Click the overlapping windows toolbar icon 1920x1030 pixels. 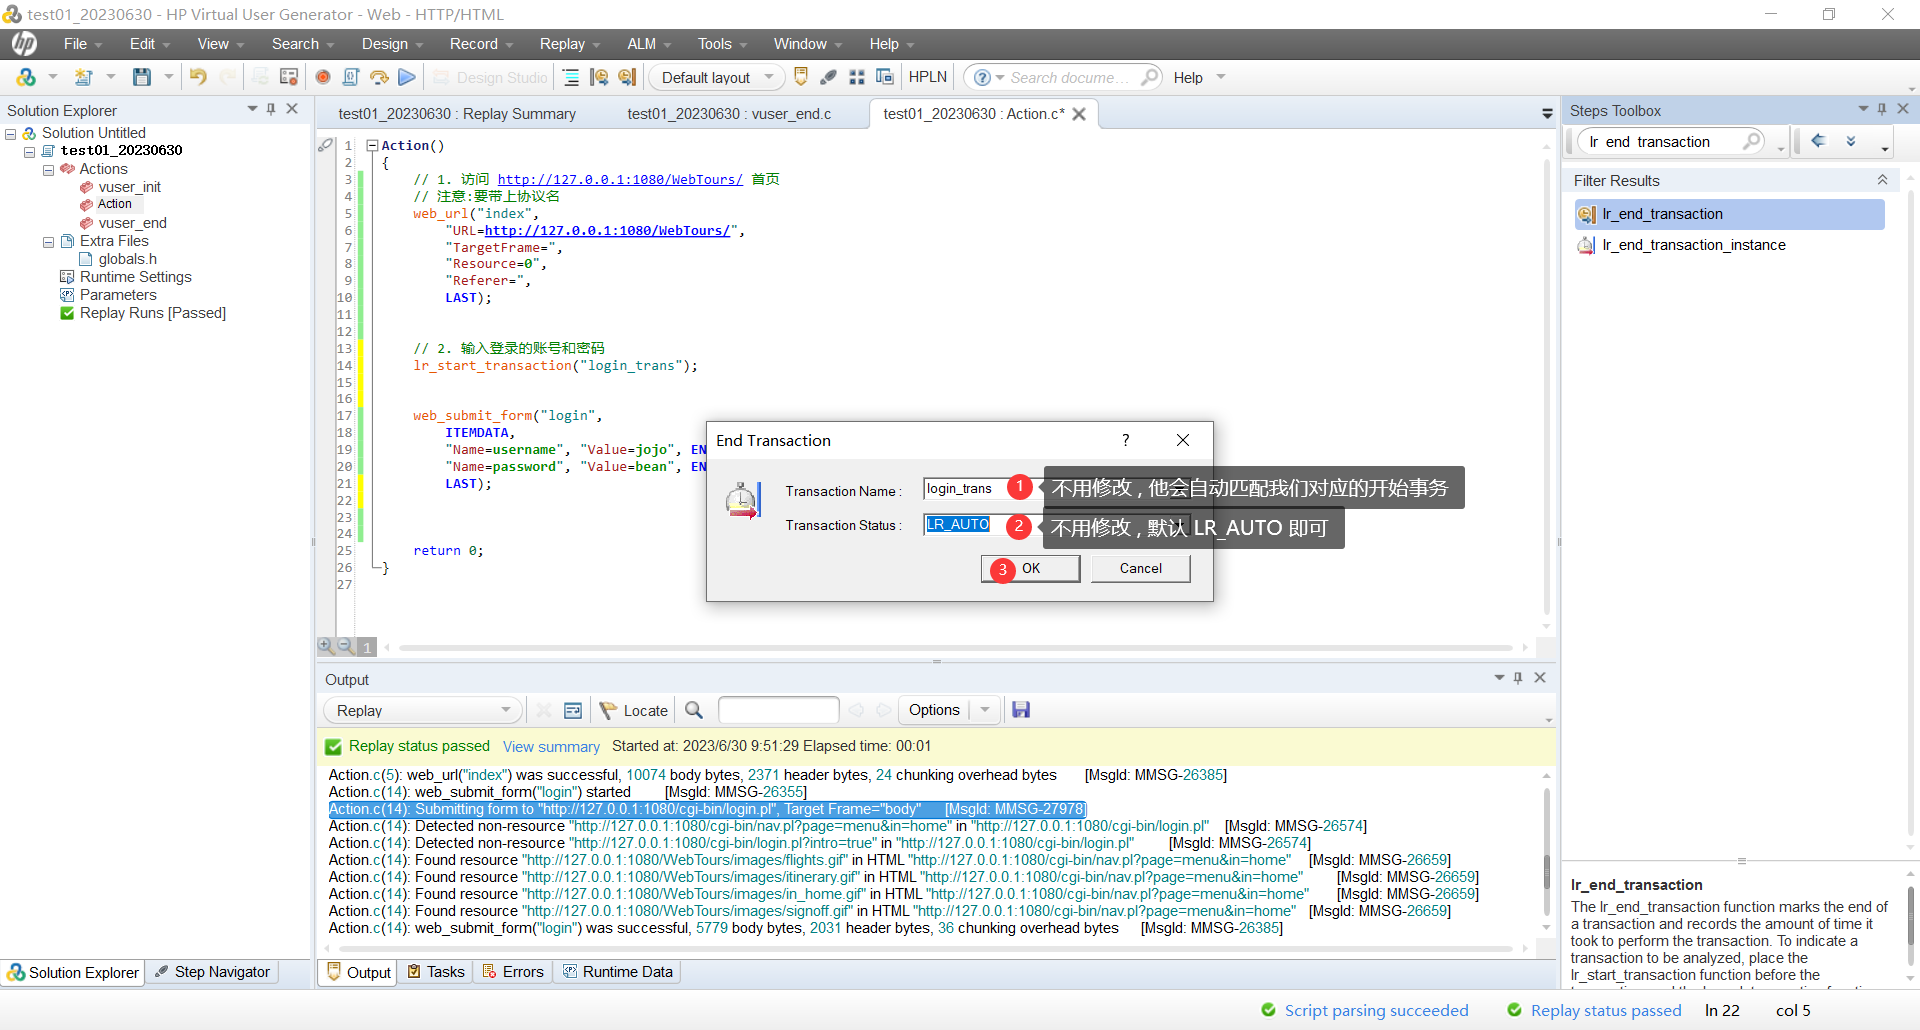coord(885,77)
